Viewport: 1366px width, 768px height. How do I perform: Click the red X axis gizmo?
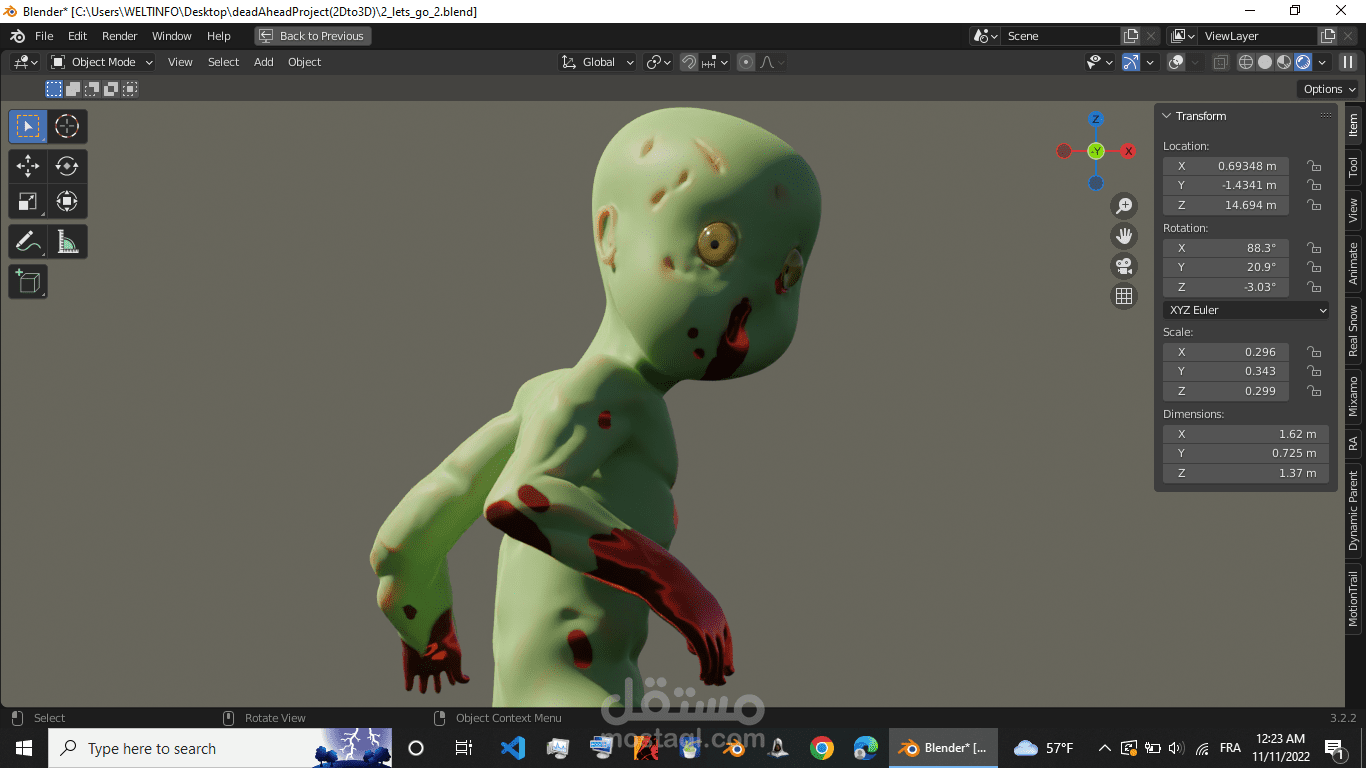tap(1128, 151)
